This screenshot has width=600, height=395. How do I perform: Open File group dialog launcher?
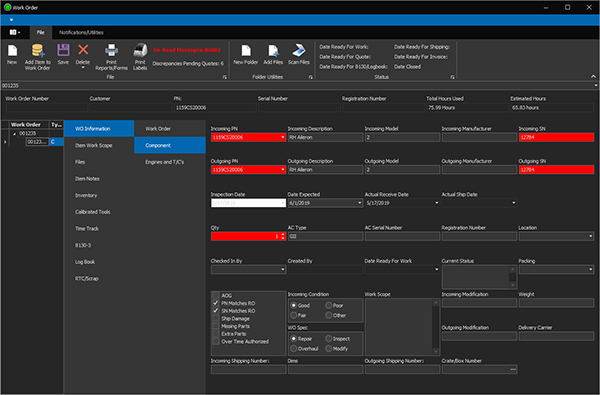[x=225, y=77]
